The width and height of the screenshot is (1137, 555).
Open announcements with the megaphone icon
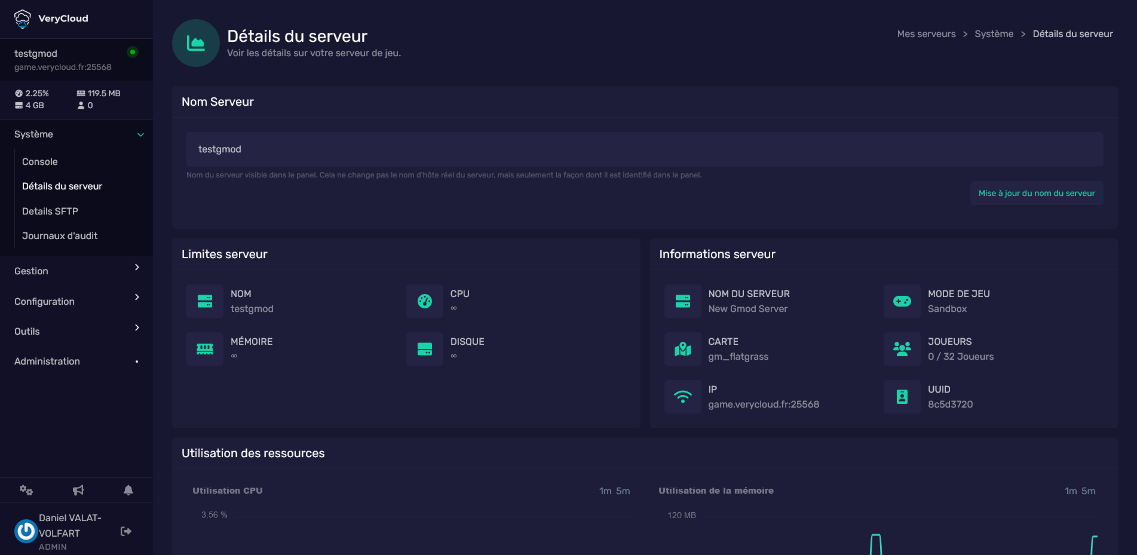[78, 490]
